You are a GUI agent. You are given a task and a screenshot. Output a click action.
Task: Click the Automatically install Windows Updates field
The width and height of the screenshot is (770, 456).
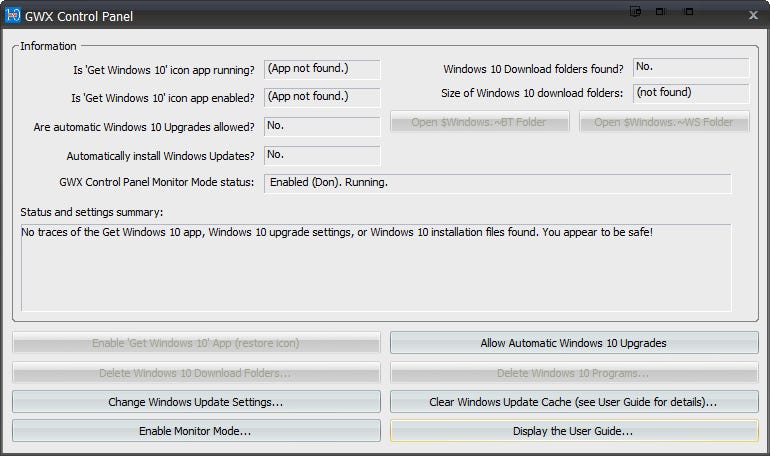coord(322,155)
